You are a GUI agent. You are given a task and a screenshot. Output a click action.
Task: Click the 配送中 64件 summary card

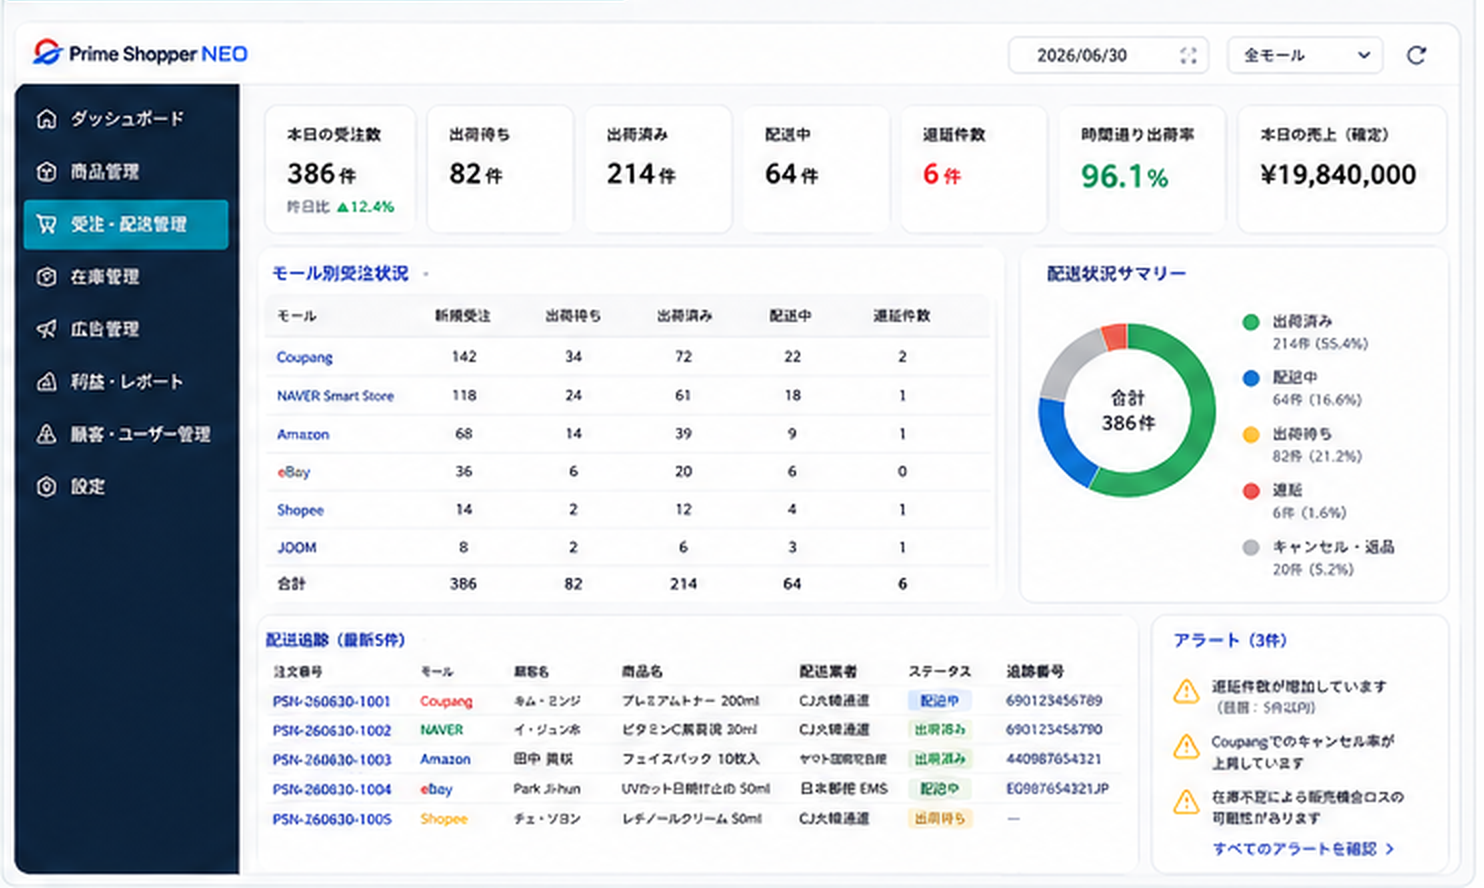click(x=816, y=169)
